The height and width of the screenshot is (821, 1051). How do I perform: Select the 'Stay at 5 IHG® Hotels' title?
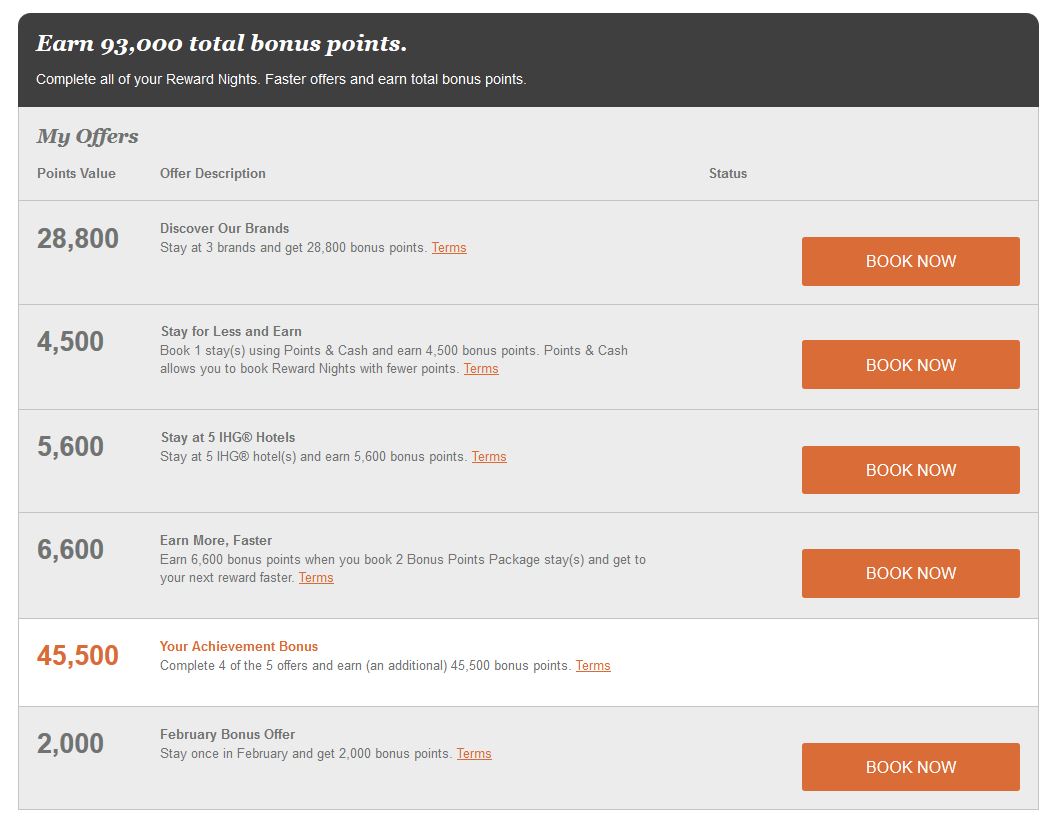(228, 437)
